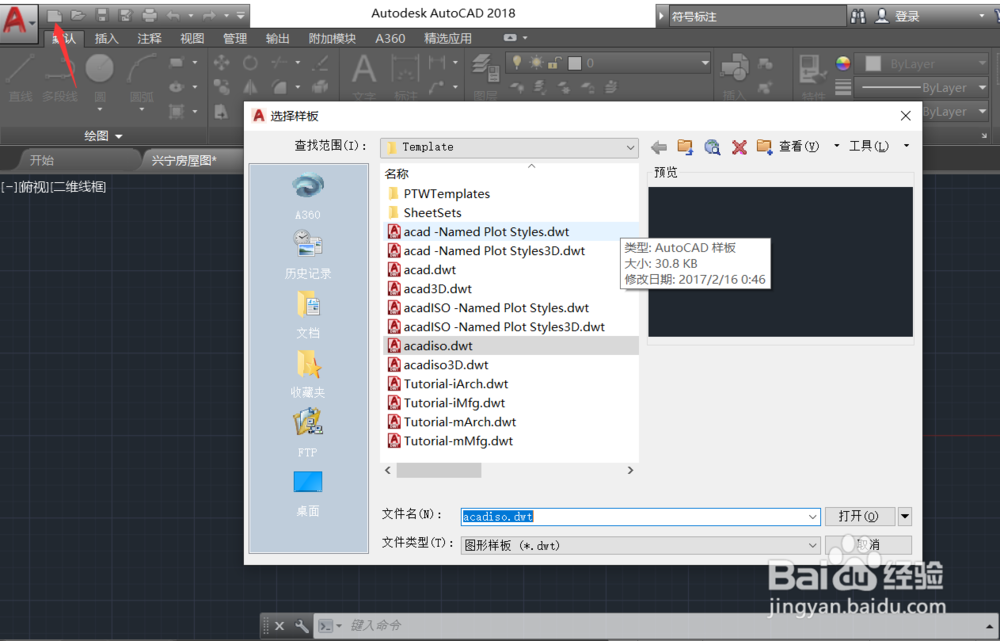Click the Plot printer icon in quick access toolbar
This screenshot has width=1000, height=641.
point(149,15)
